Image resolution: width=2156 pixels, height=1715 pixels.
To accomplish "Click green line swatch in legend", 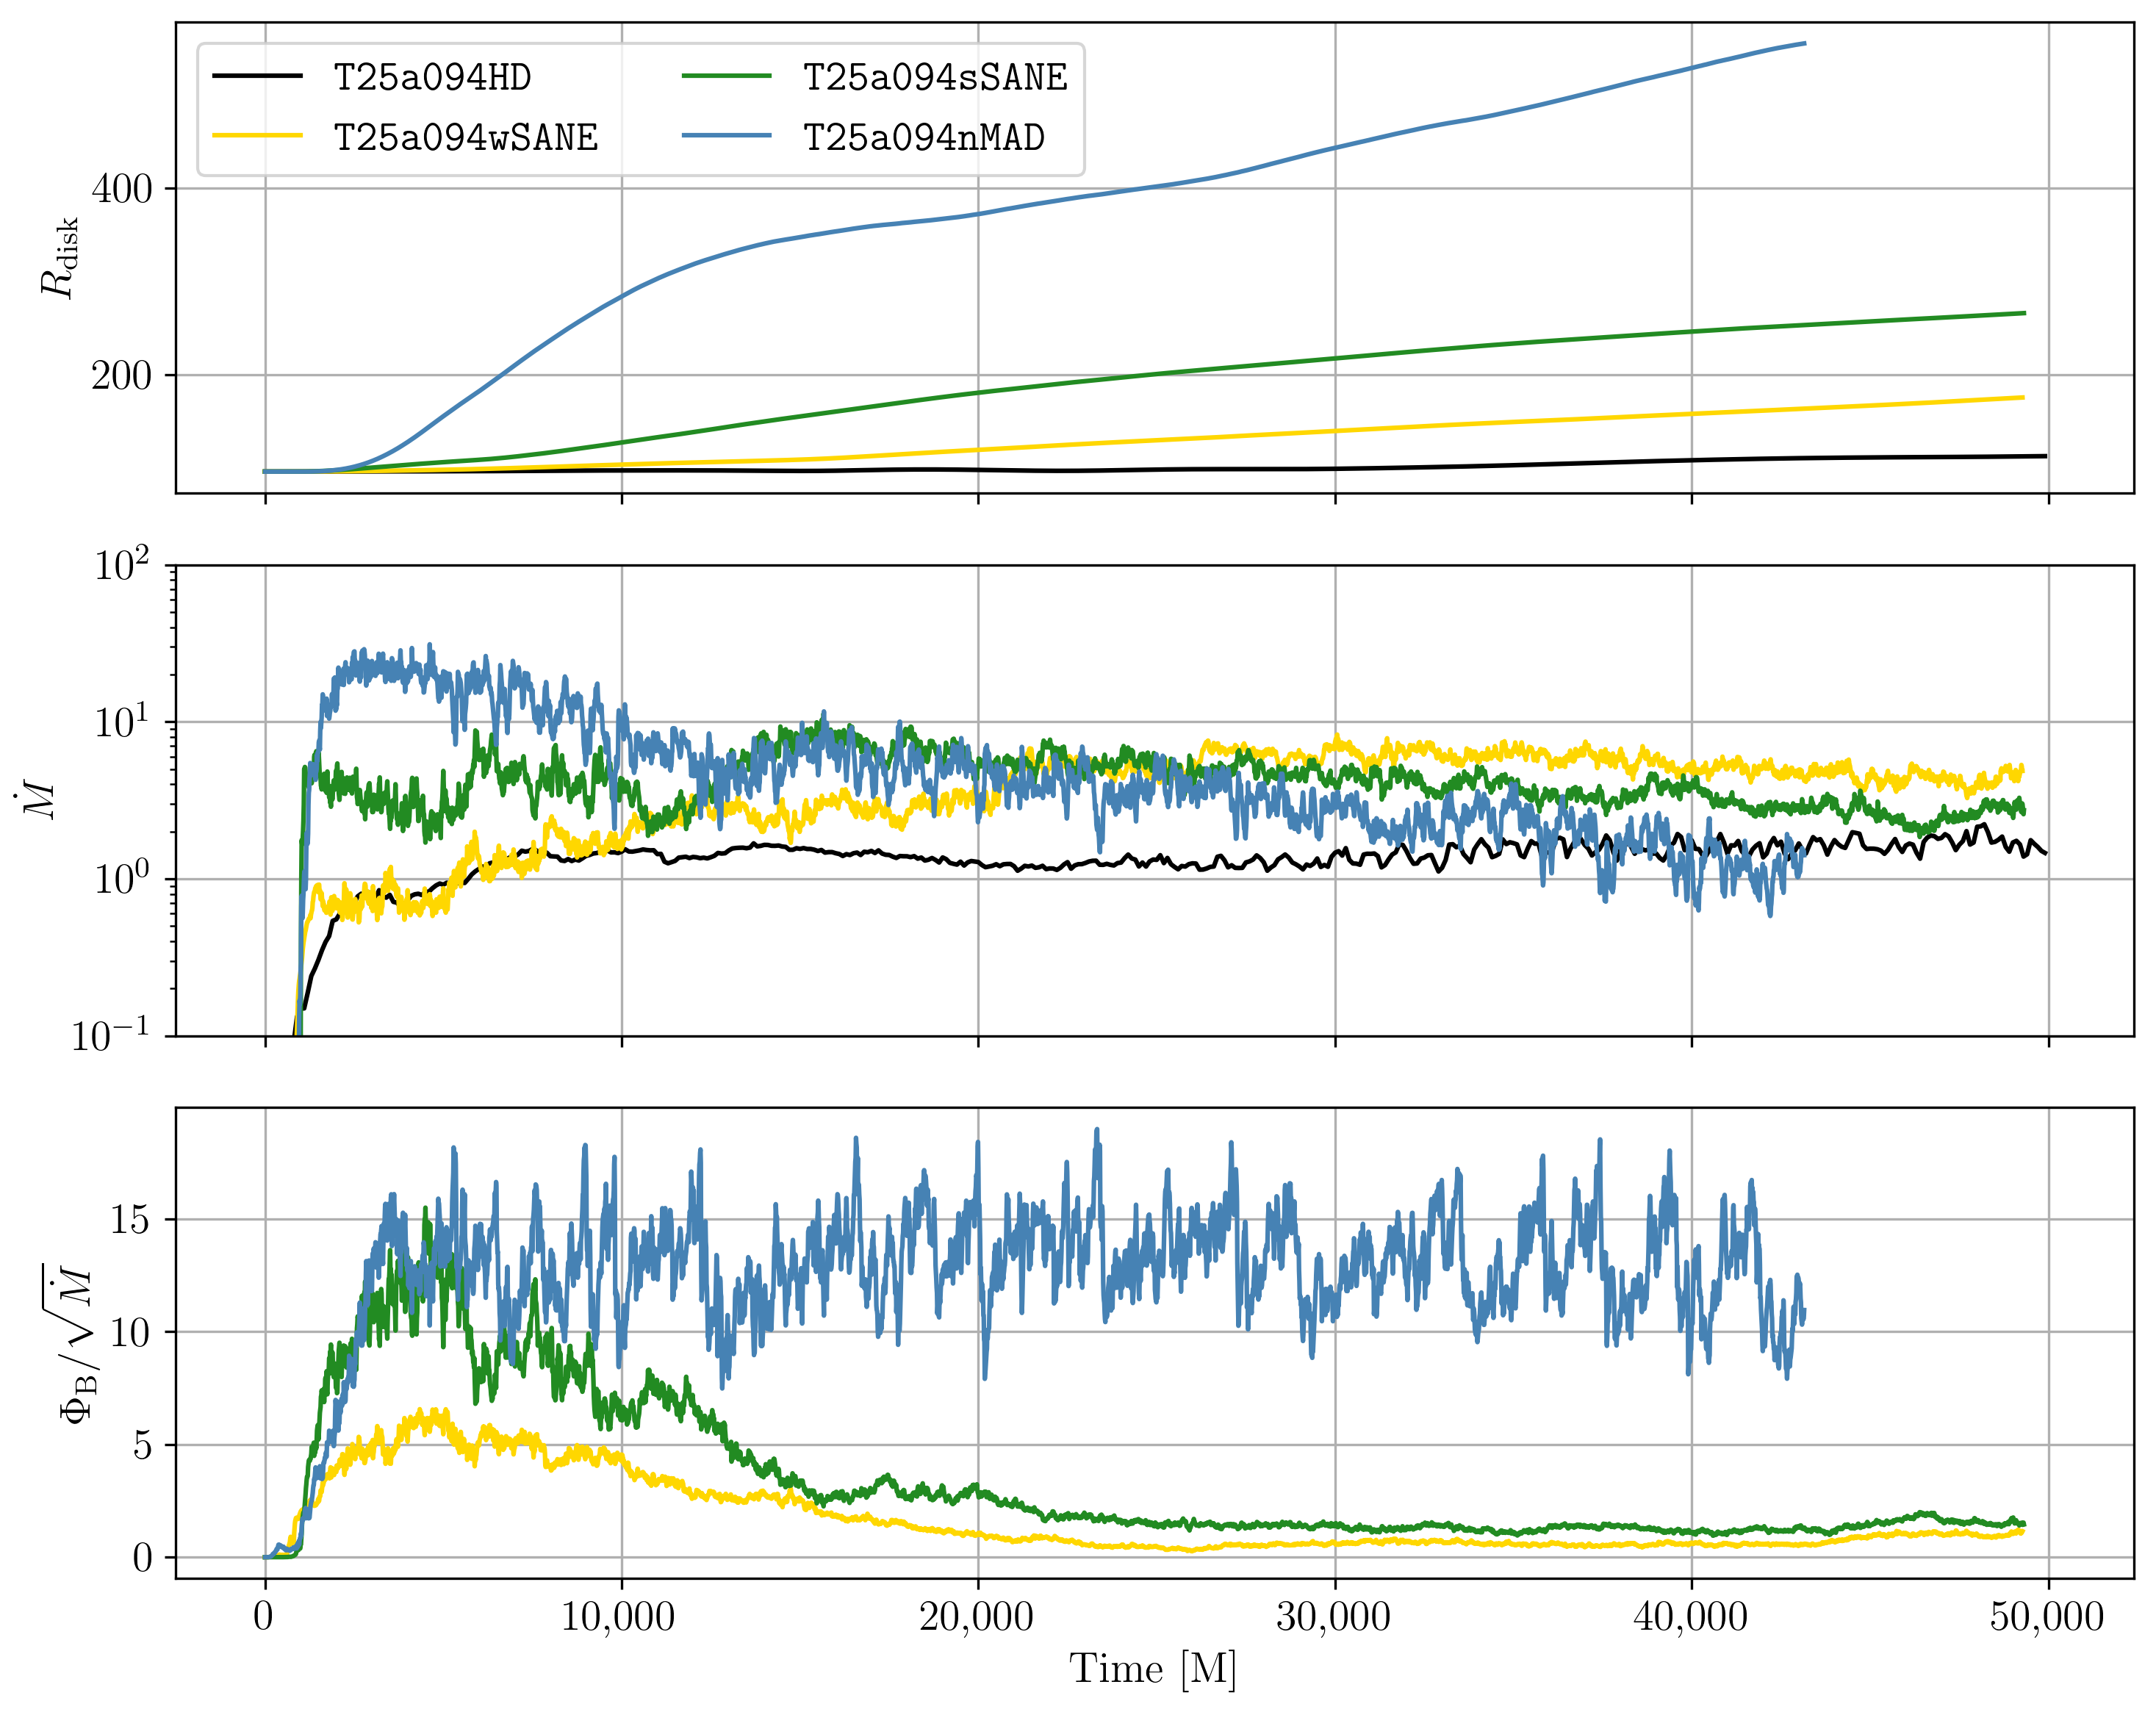I will click(x=727, y=76).
